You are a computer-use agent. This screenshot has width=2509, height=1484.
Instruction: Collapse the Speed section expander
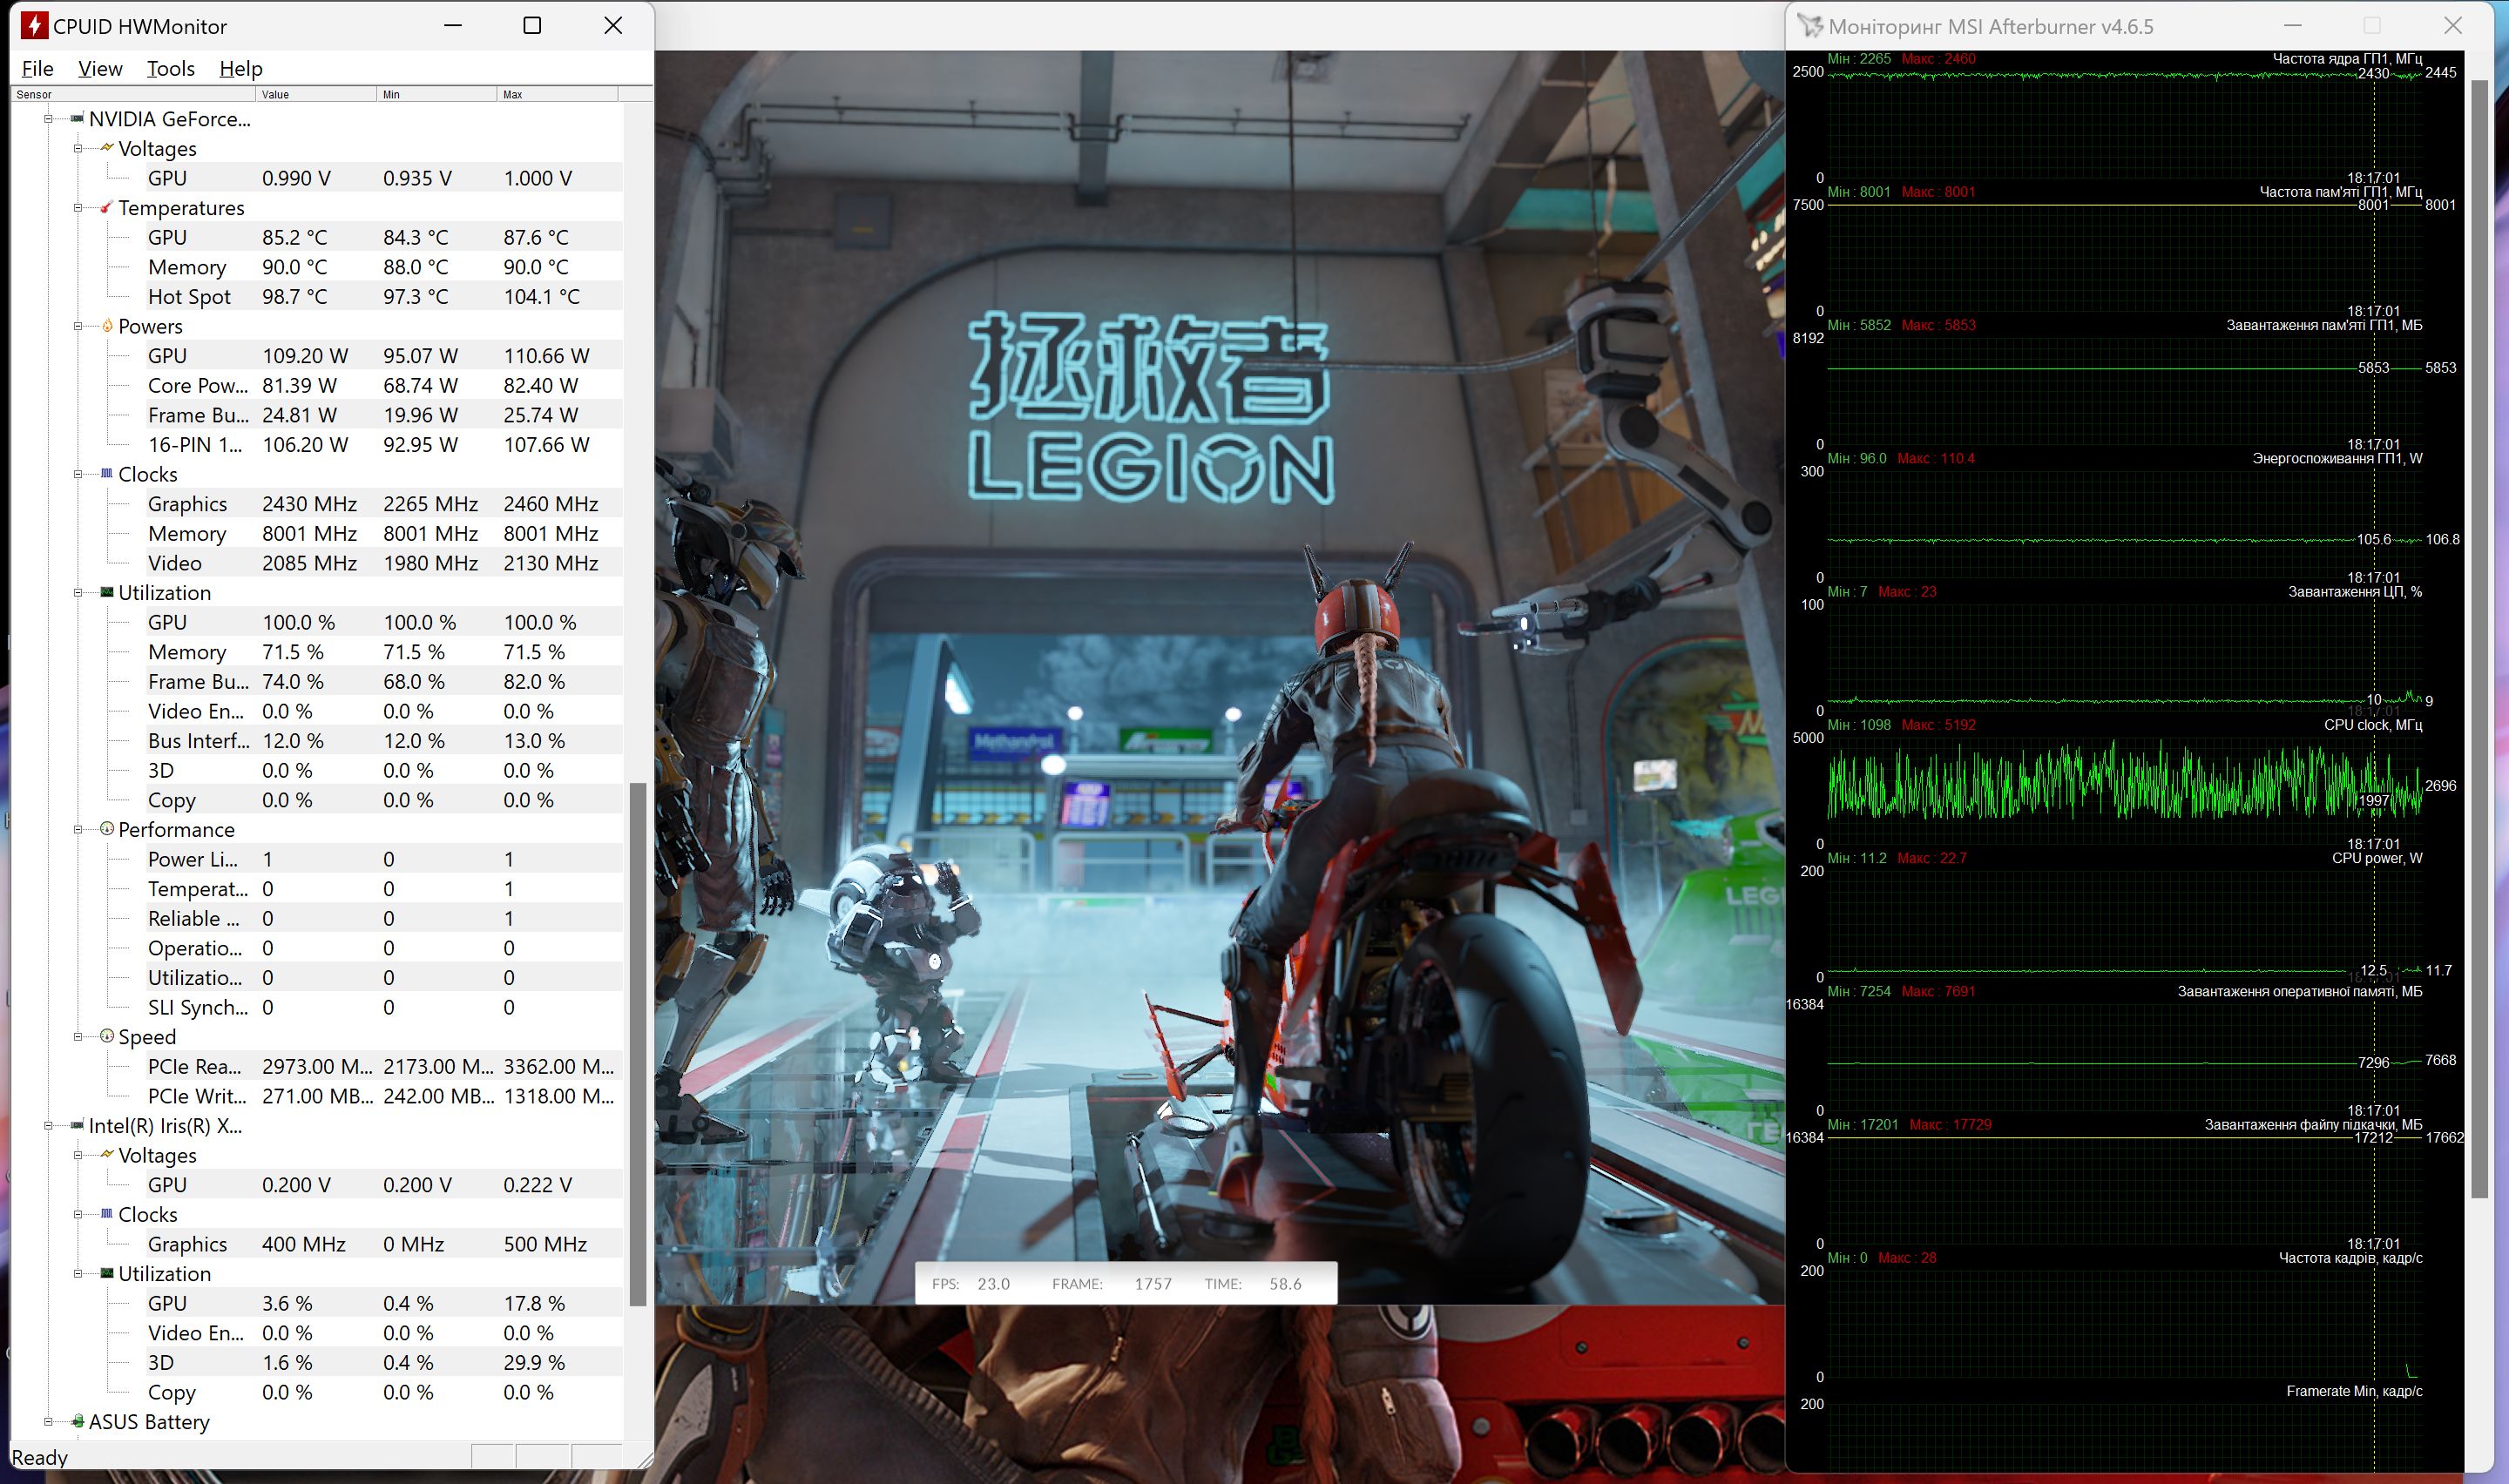point(78,1037)
